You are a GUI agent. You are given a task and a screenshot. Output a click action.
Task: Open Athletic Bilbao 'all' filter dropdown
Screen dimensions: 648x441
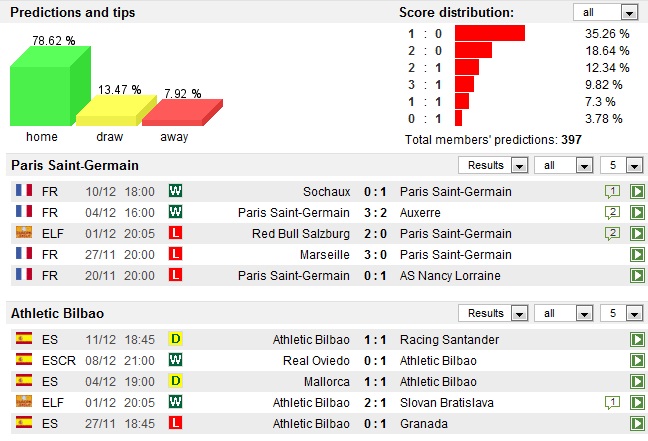[x=563, y=314]
